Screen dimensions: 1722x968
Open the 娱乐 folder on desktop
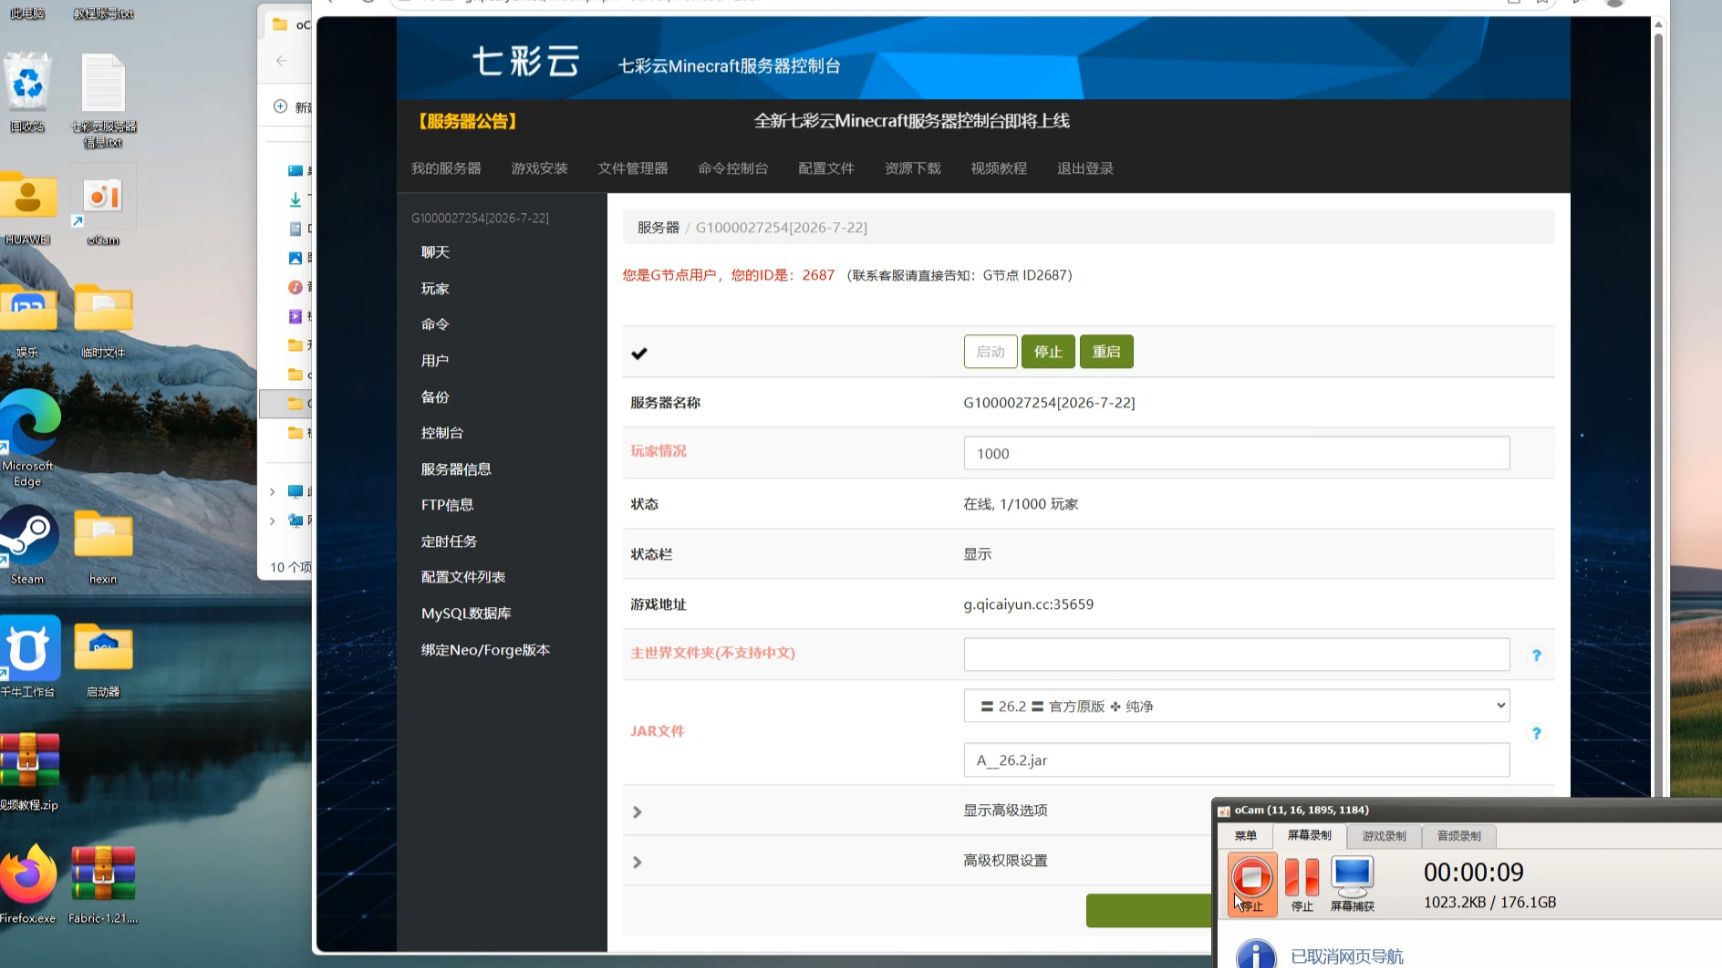coord(27,321)
